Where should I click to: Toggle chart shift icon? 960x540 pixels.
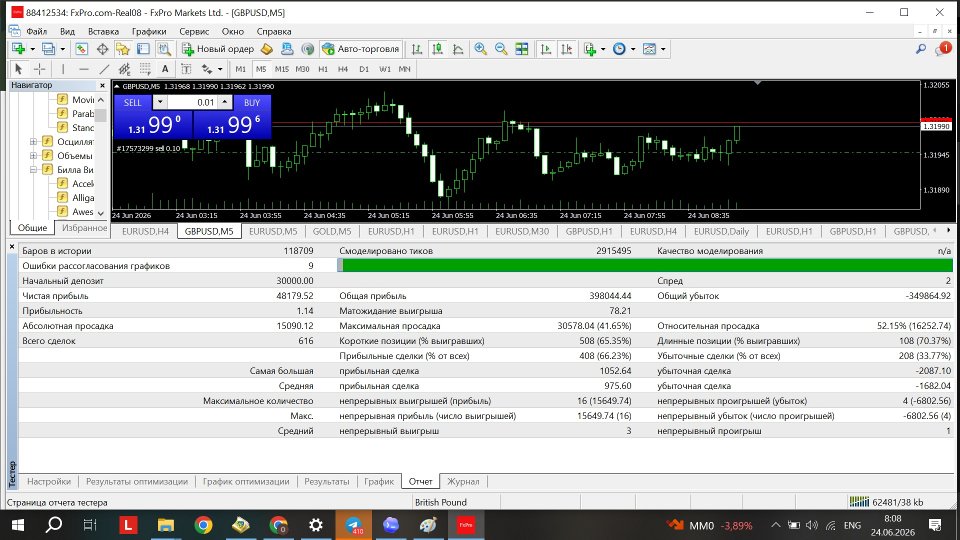(x=566, y=49)
